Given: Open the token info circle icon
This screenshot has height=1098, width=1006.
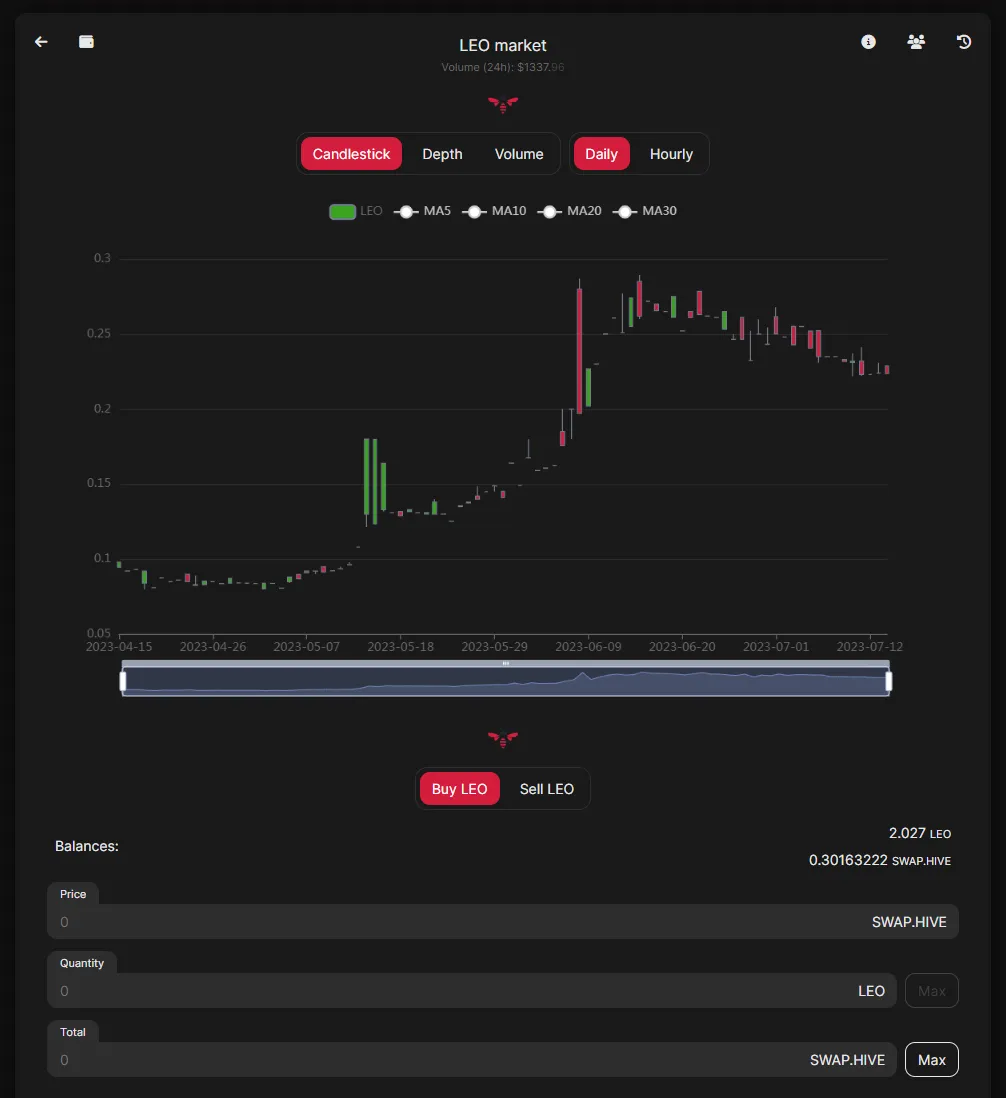Looking at the screenshot, I should [x=868, y=42].
